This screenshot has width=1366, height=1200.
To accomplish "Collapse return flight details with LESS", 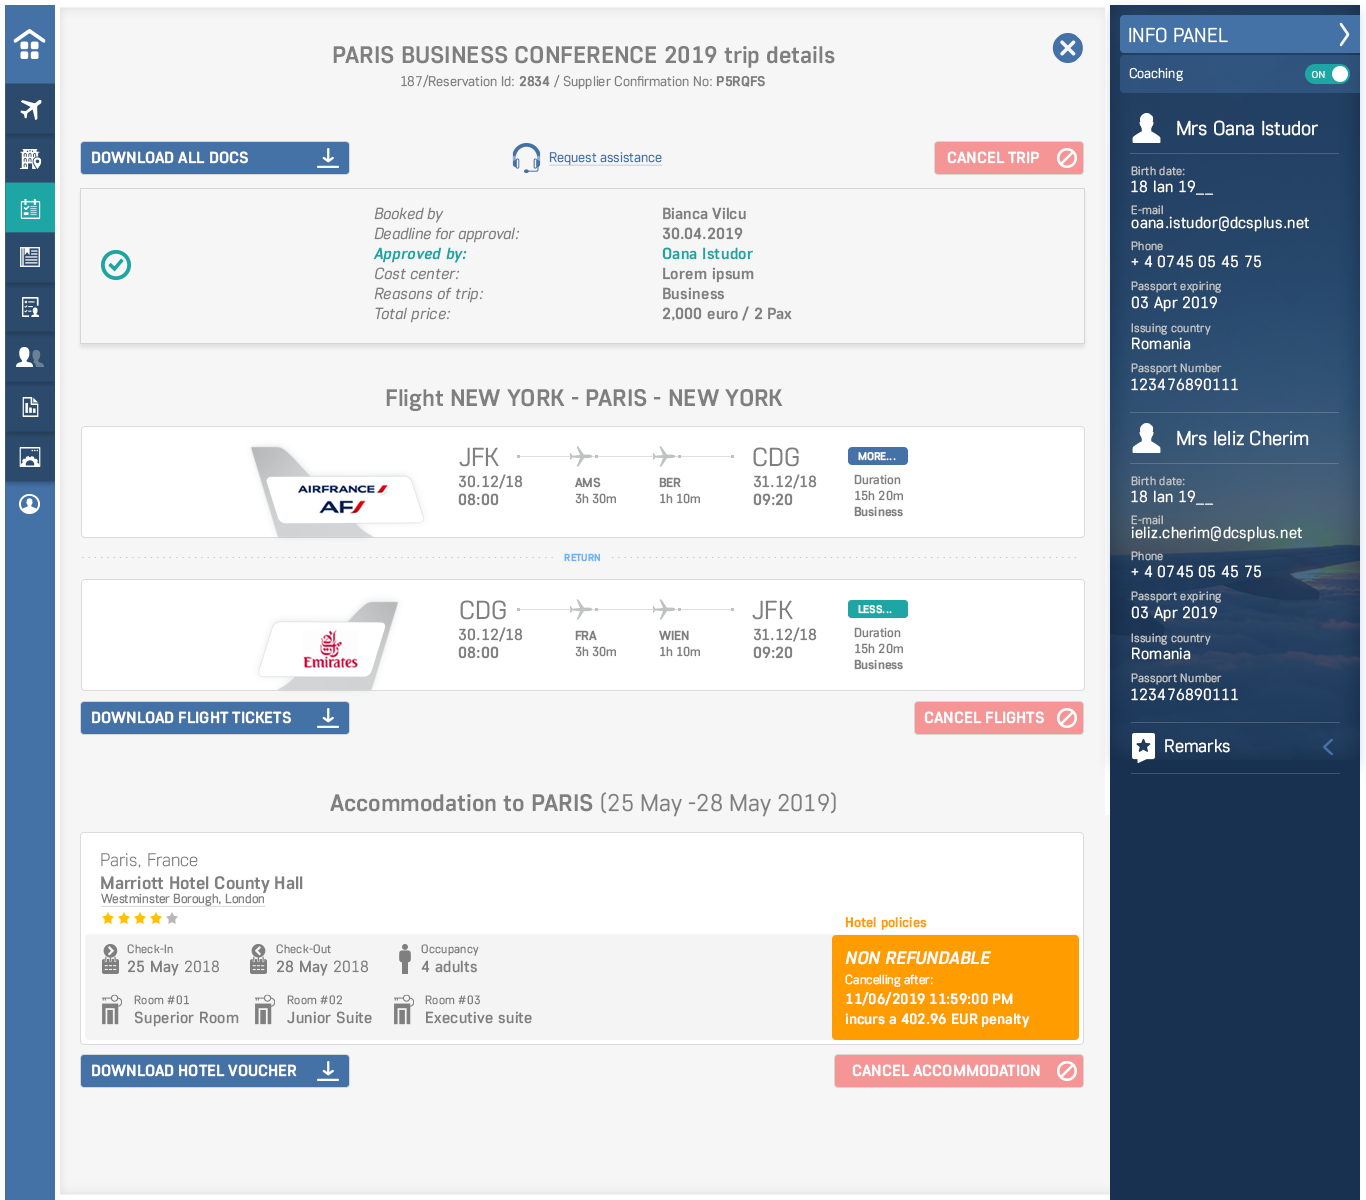I will tap(877, 609).
